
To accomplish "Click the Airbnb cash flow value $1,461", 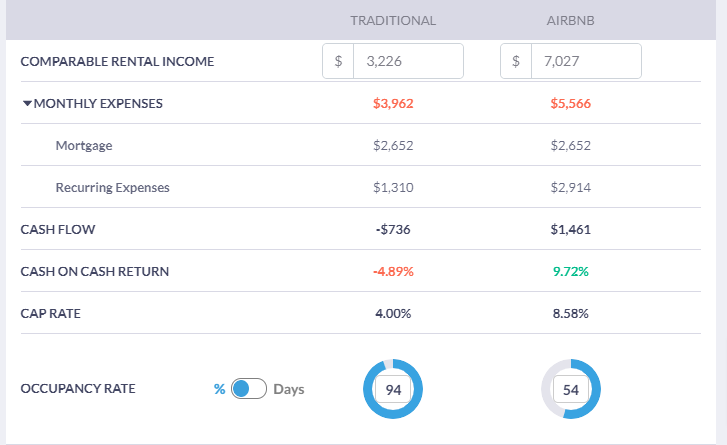I will 570,229.
